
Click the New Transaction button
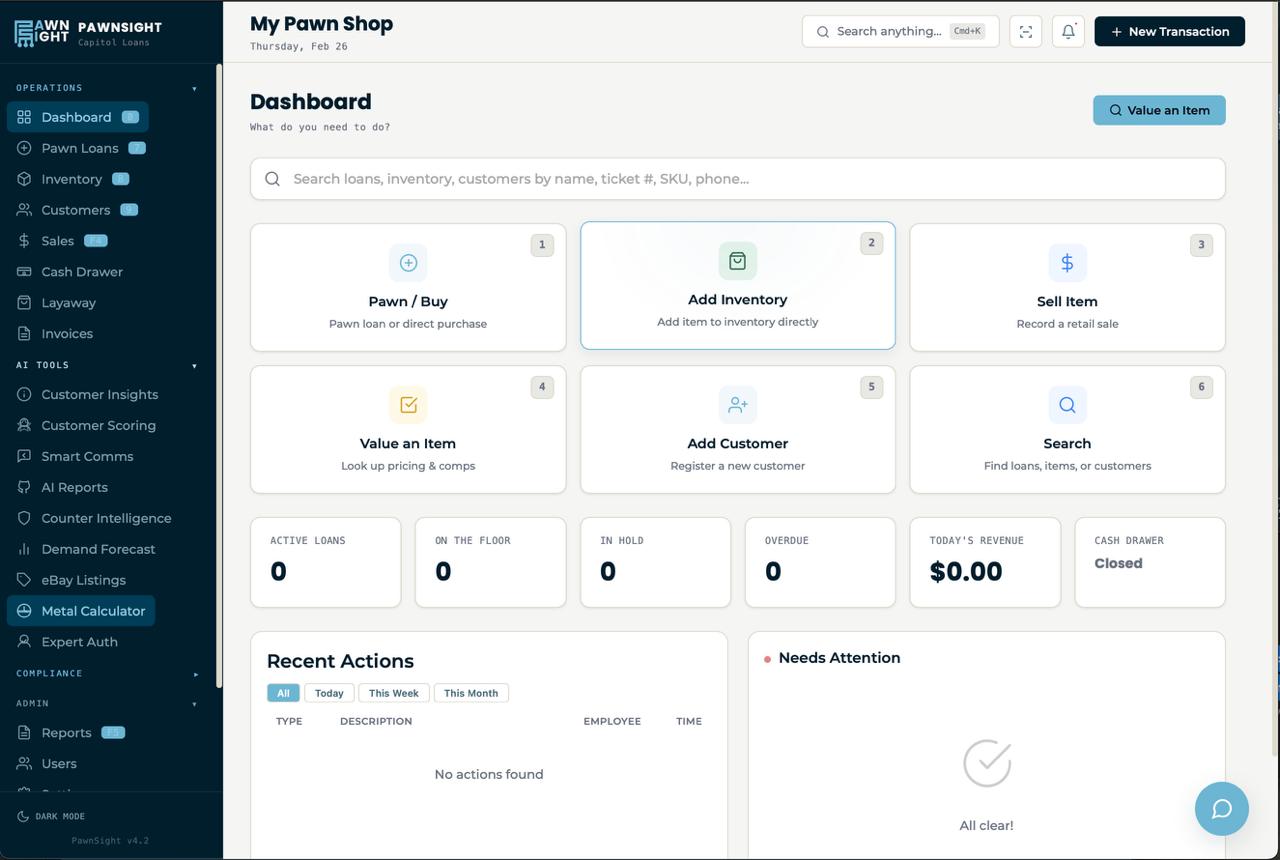[x=1169, y=31]
